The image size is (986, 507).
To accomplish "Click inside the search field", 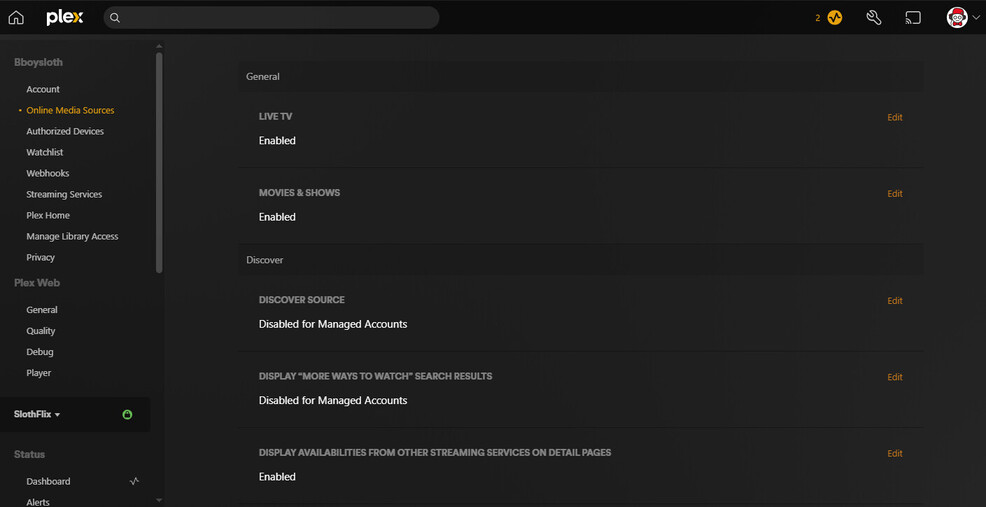I will coord(271,18).
